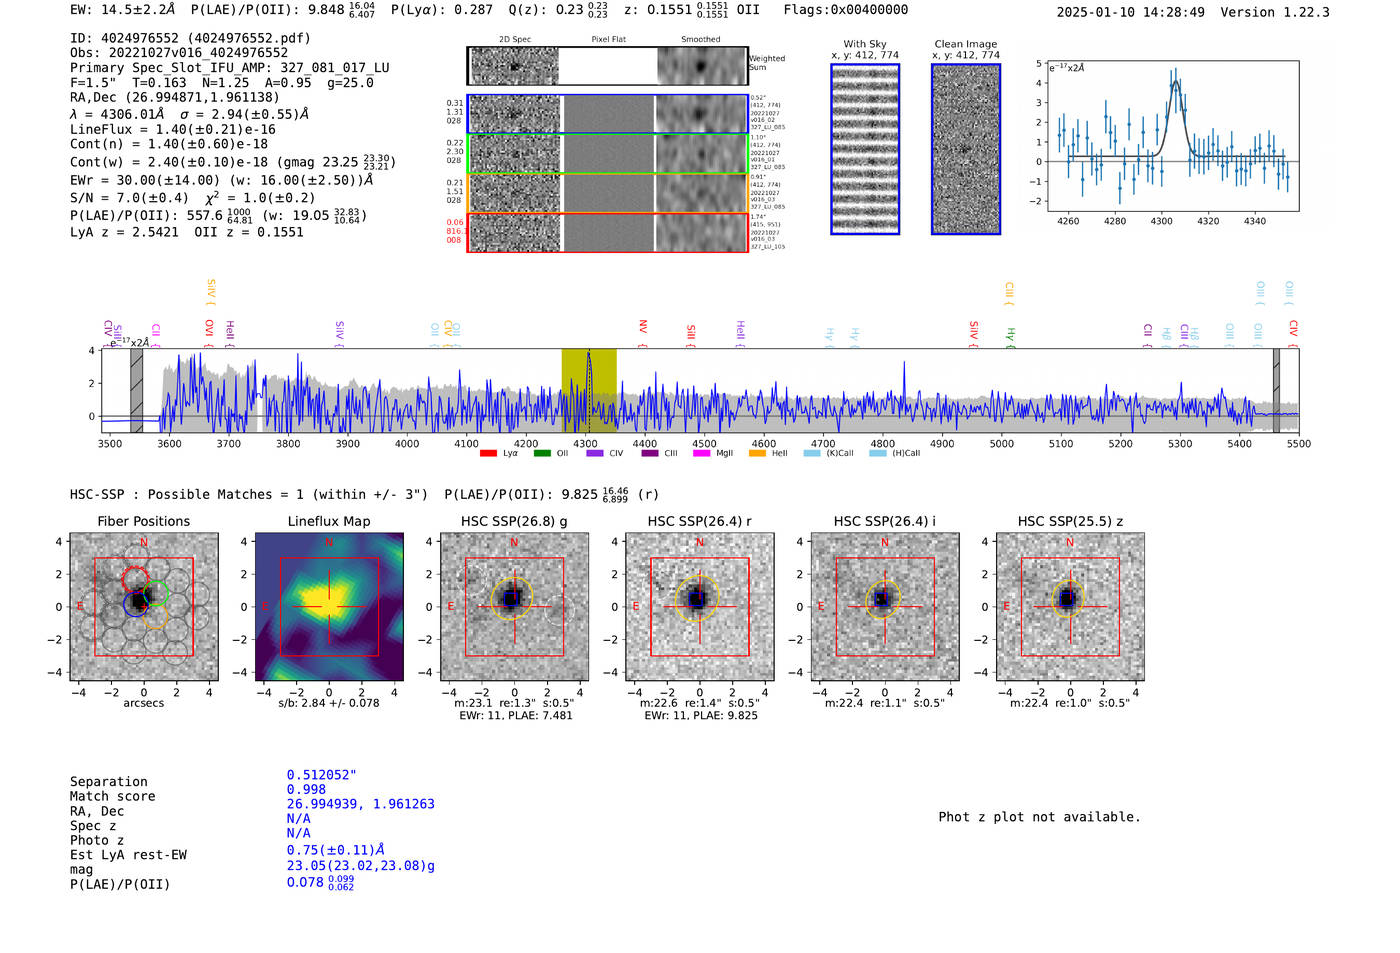Click the Weighted Sum 2D spectrum row
The height and width of the screenshot is (953, 1400).
tap(607, 66)
